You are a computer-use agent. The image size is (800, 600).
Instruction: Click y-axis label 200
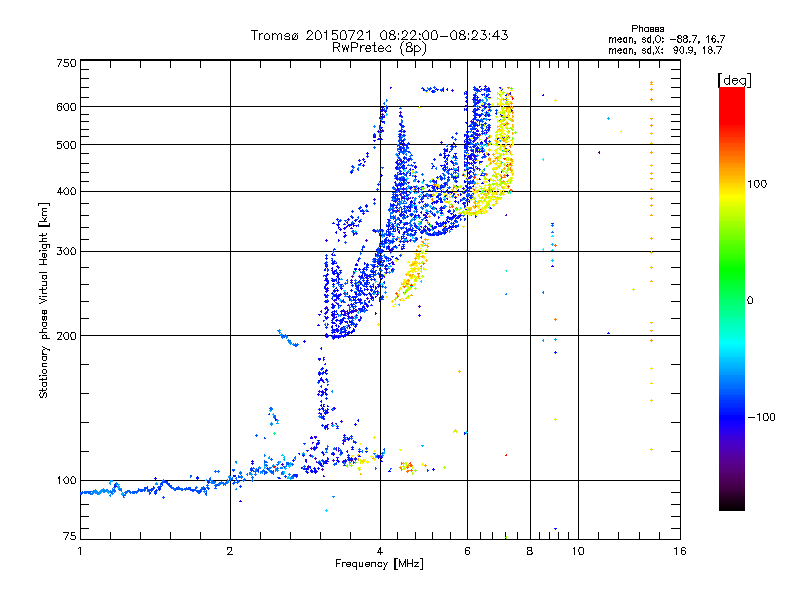click(x=66, y=336)
